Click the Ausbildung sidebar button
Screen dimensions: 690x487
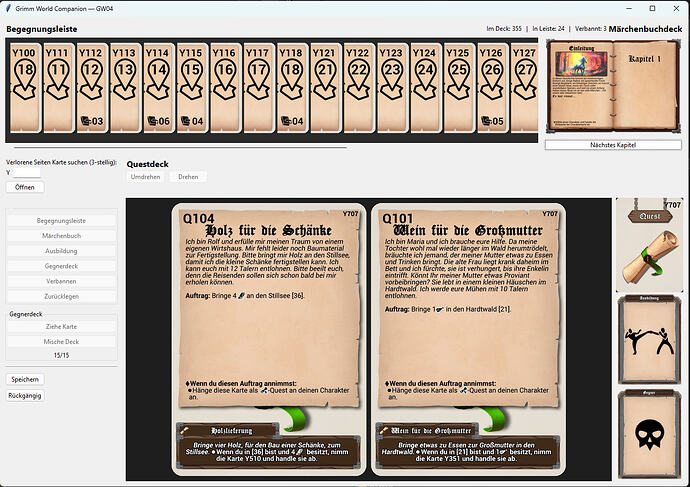point(61,251)
